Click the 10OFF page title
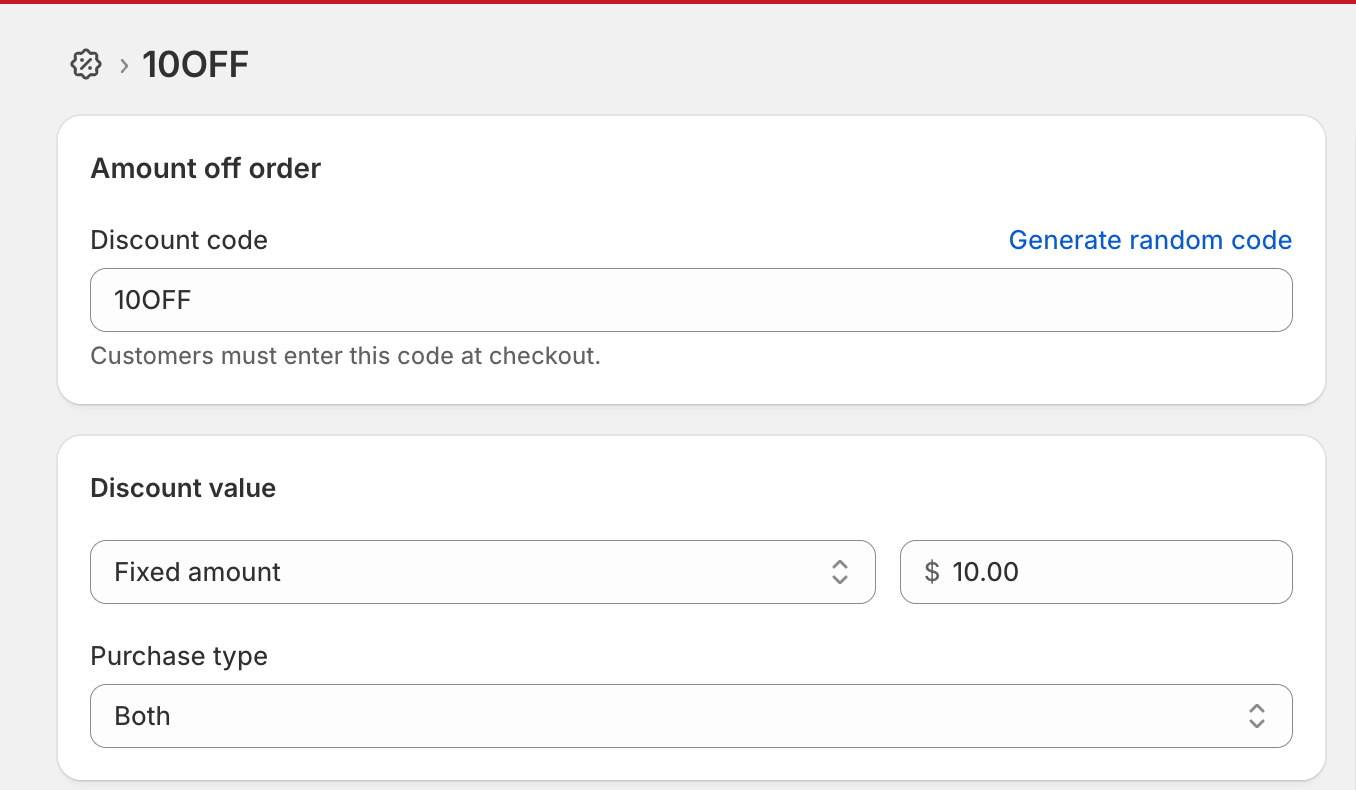Image resolution: width=1356 pixels, height=790 pixels. click(x=196, y=65)
